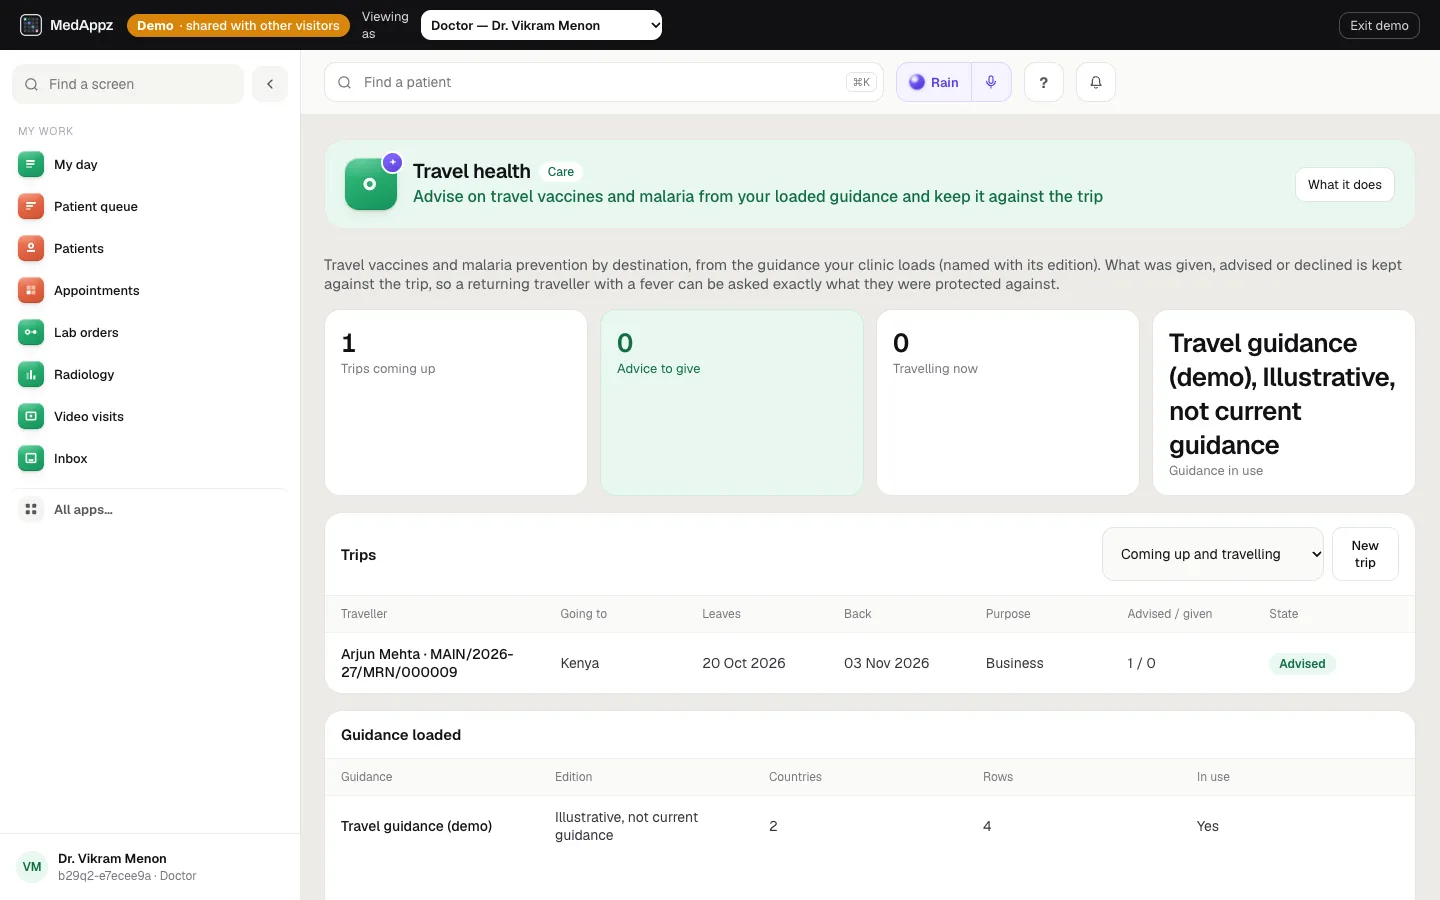Viewport: 1440px width, 900px height.
Task: Click the 1 / 0 advised given value
Action: 1141,663
